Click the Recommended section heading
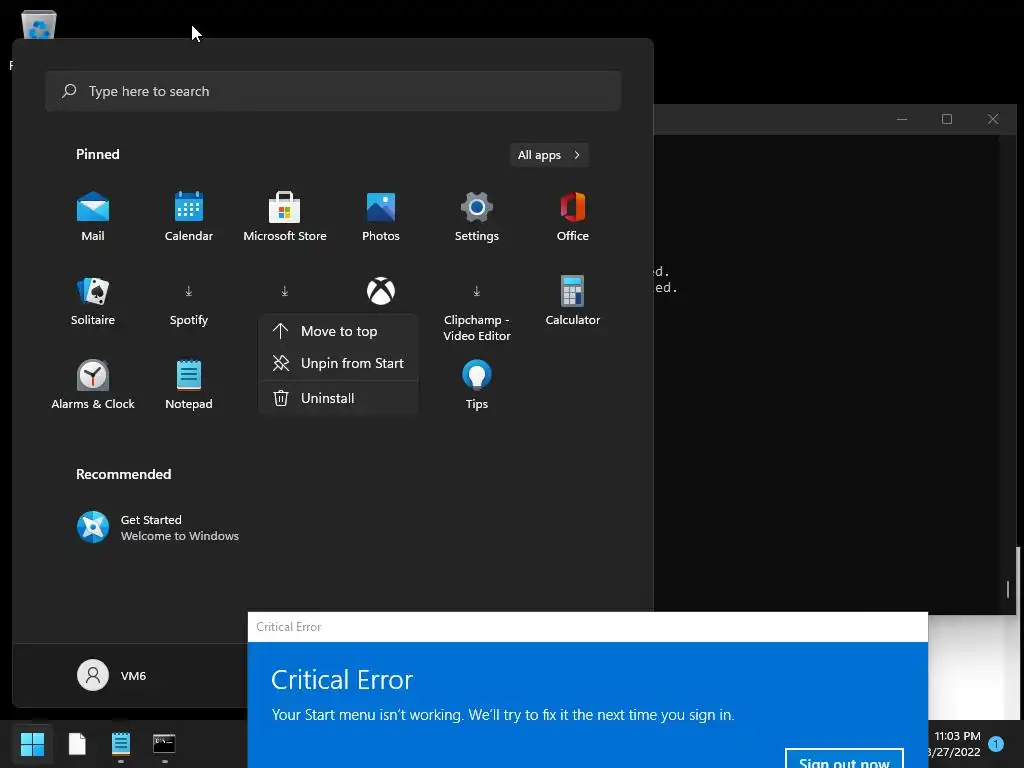This screenshot has height=768, width=1024. 123,474
